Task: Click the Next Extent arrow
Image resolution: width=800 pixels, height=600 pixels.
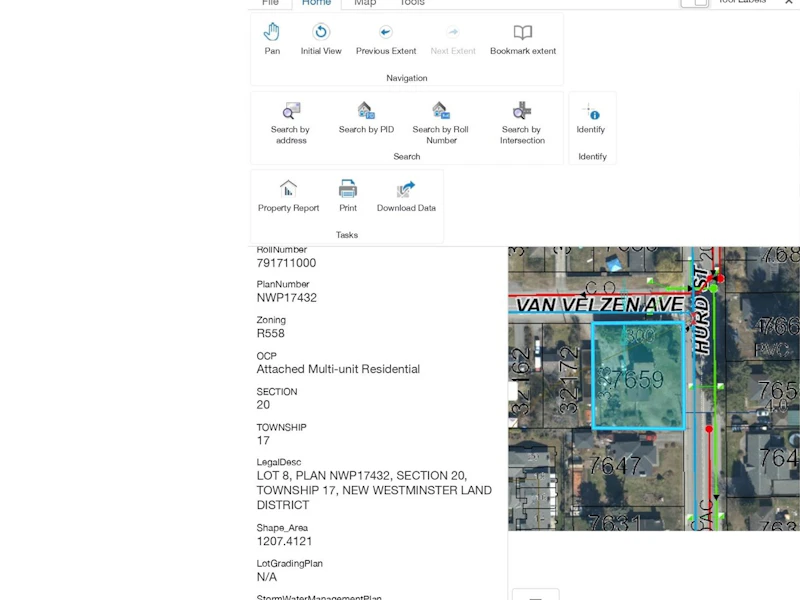Action: pyautogui.click(x=453, y=38)
